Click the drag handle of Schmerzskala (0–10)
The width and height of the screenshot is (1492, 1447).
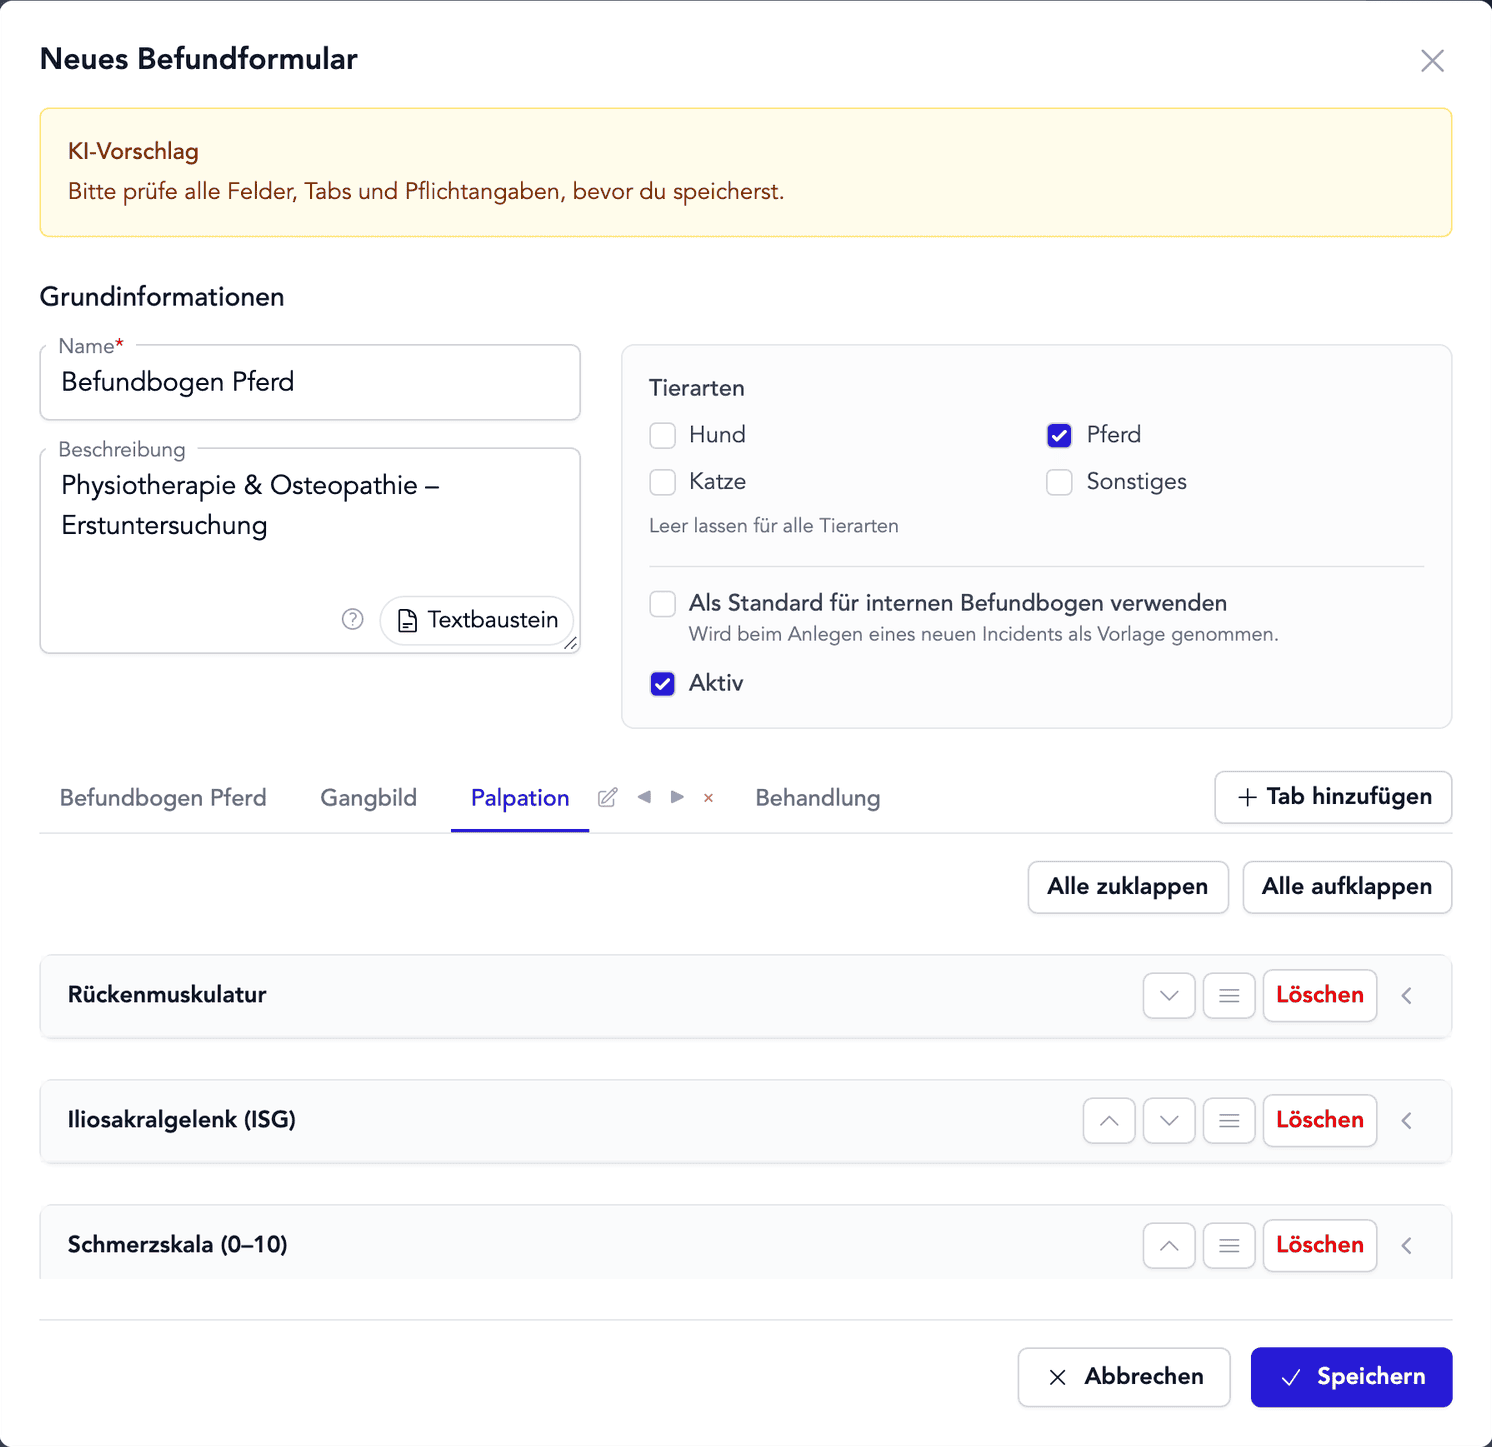pos(1229,1245)
